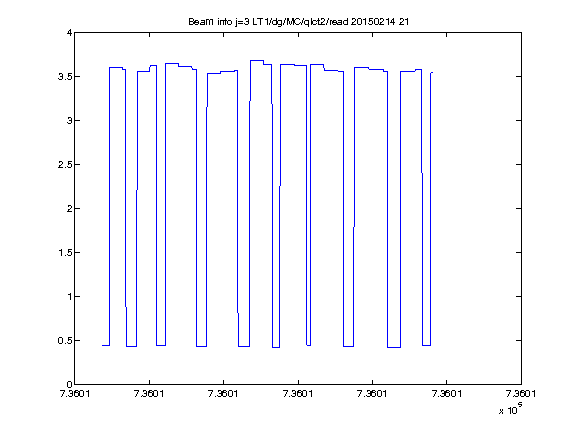Click the y-axis tick label 0.5
The width and height of the screenshot is (576, 432).
click(x=65, y=341)
